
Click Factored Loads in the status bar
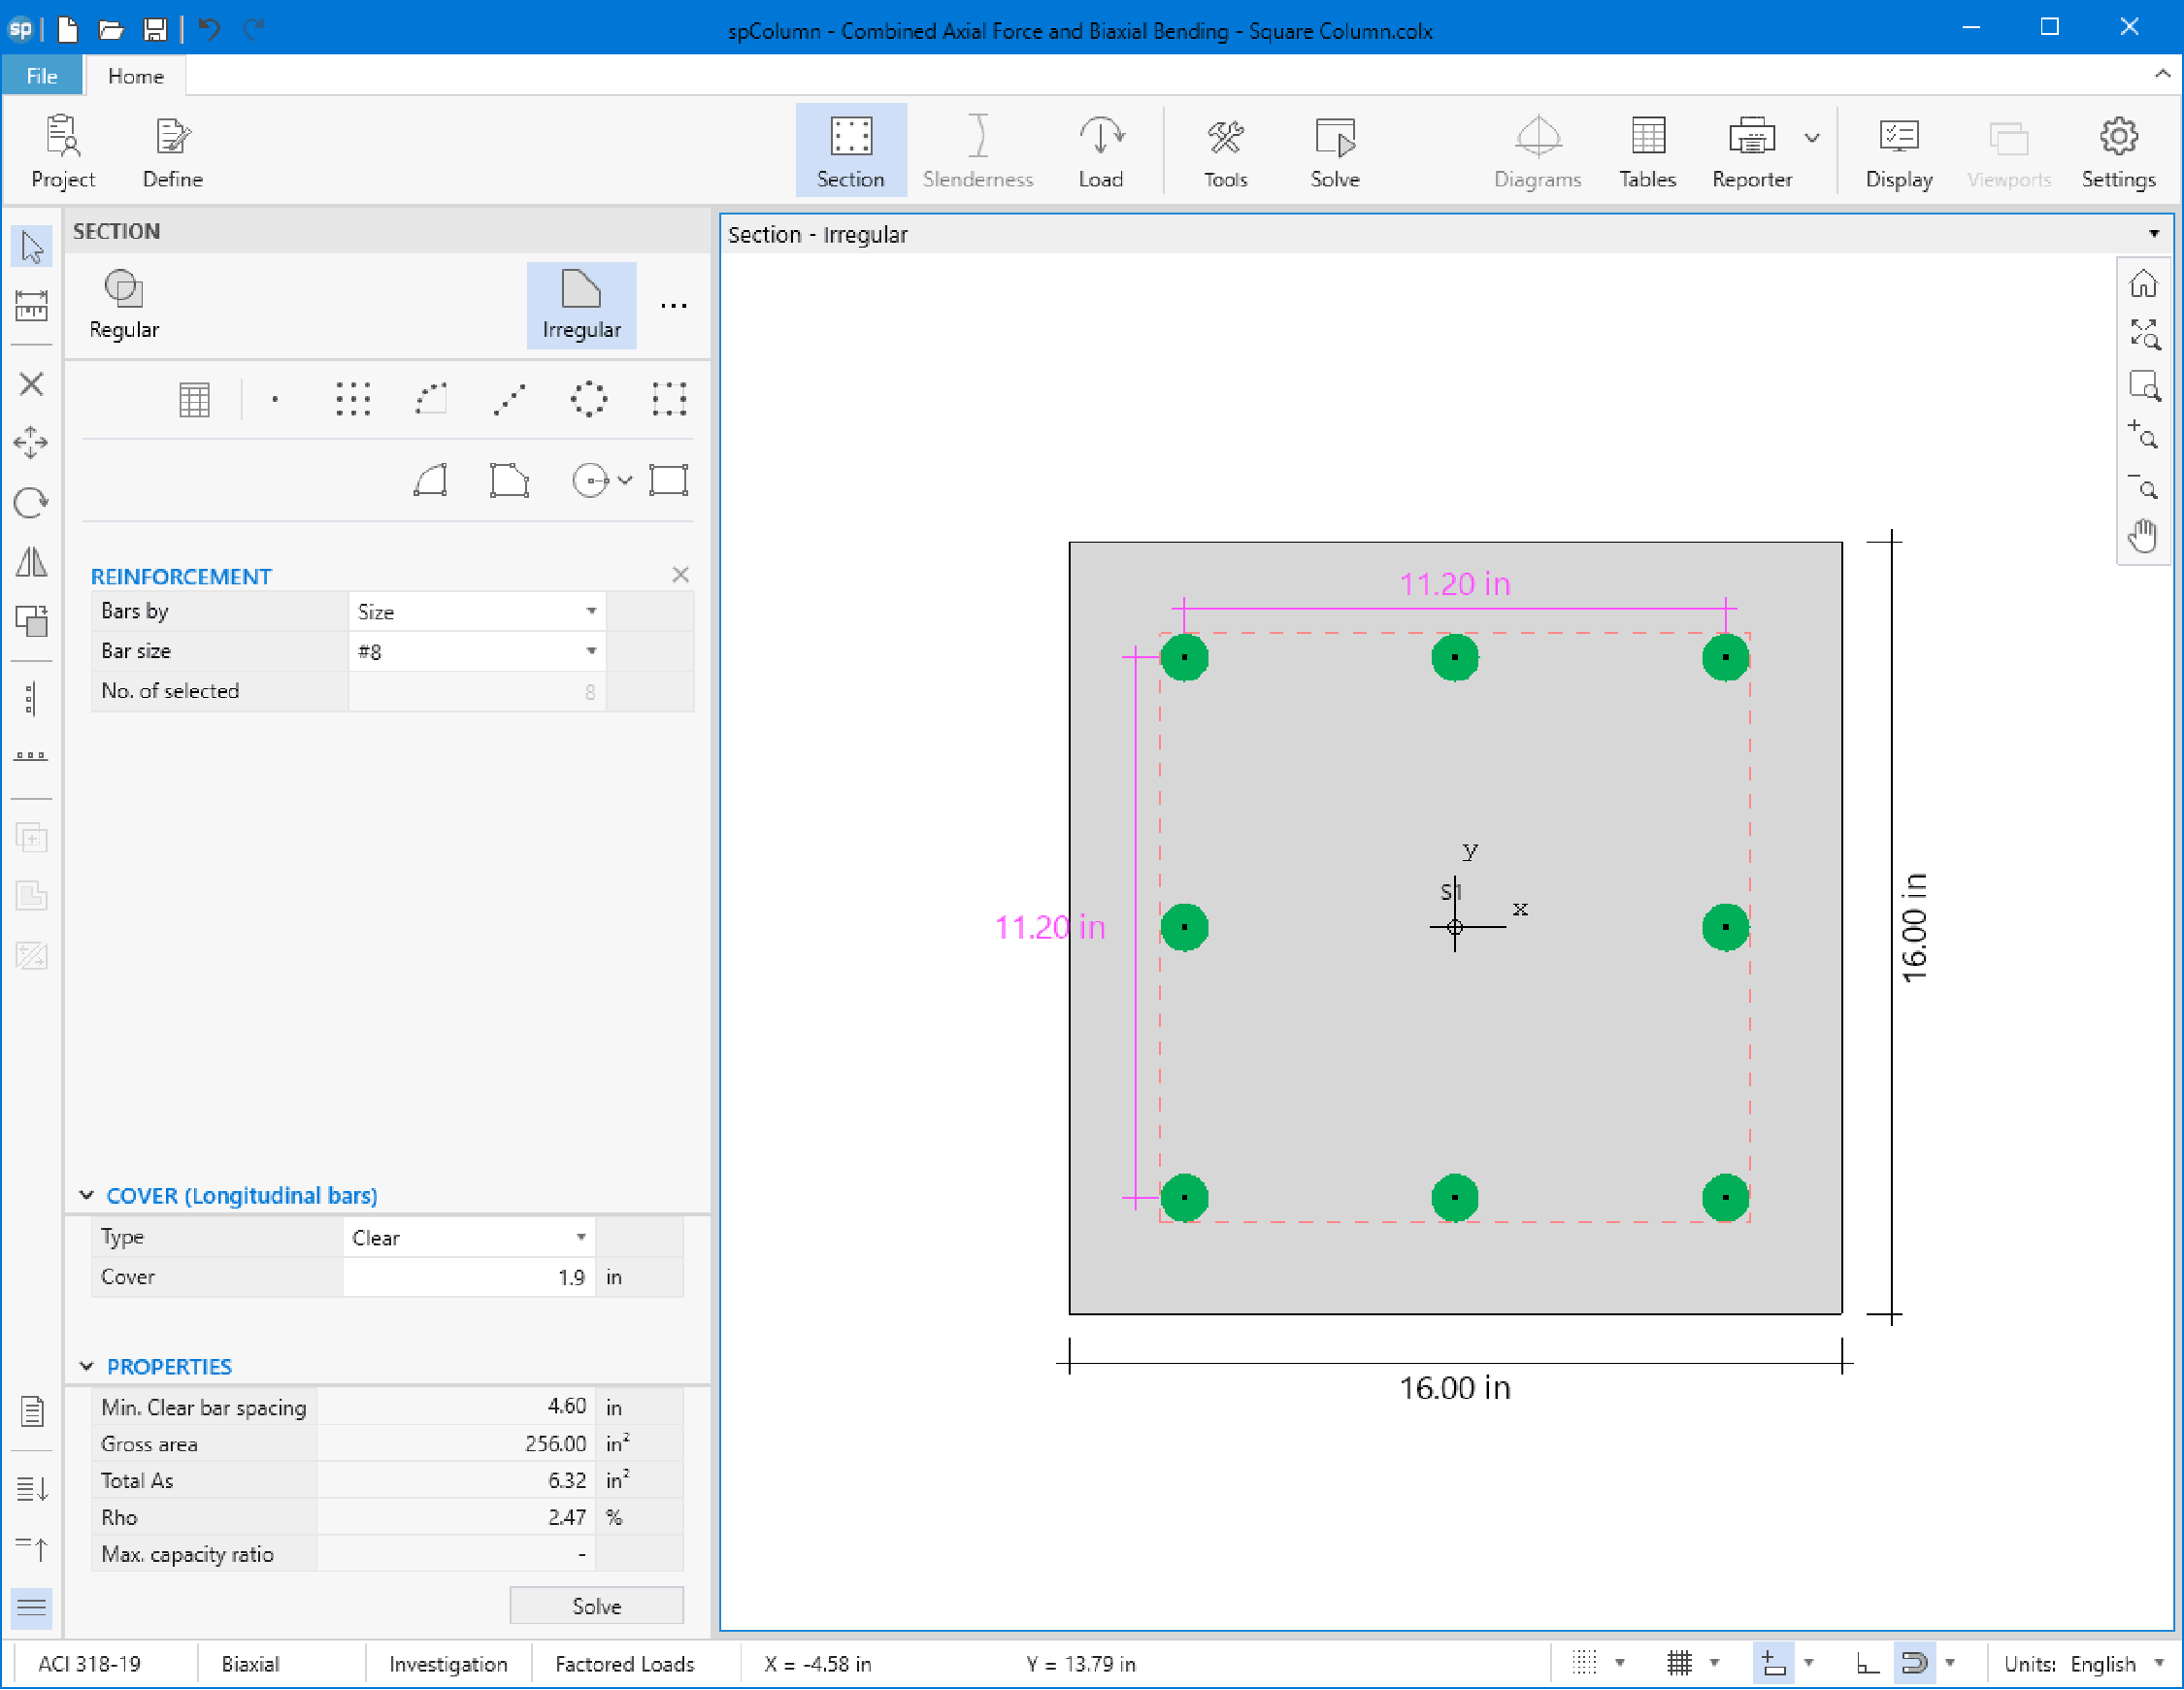(624, 1665)
